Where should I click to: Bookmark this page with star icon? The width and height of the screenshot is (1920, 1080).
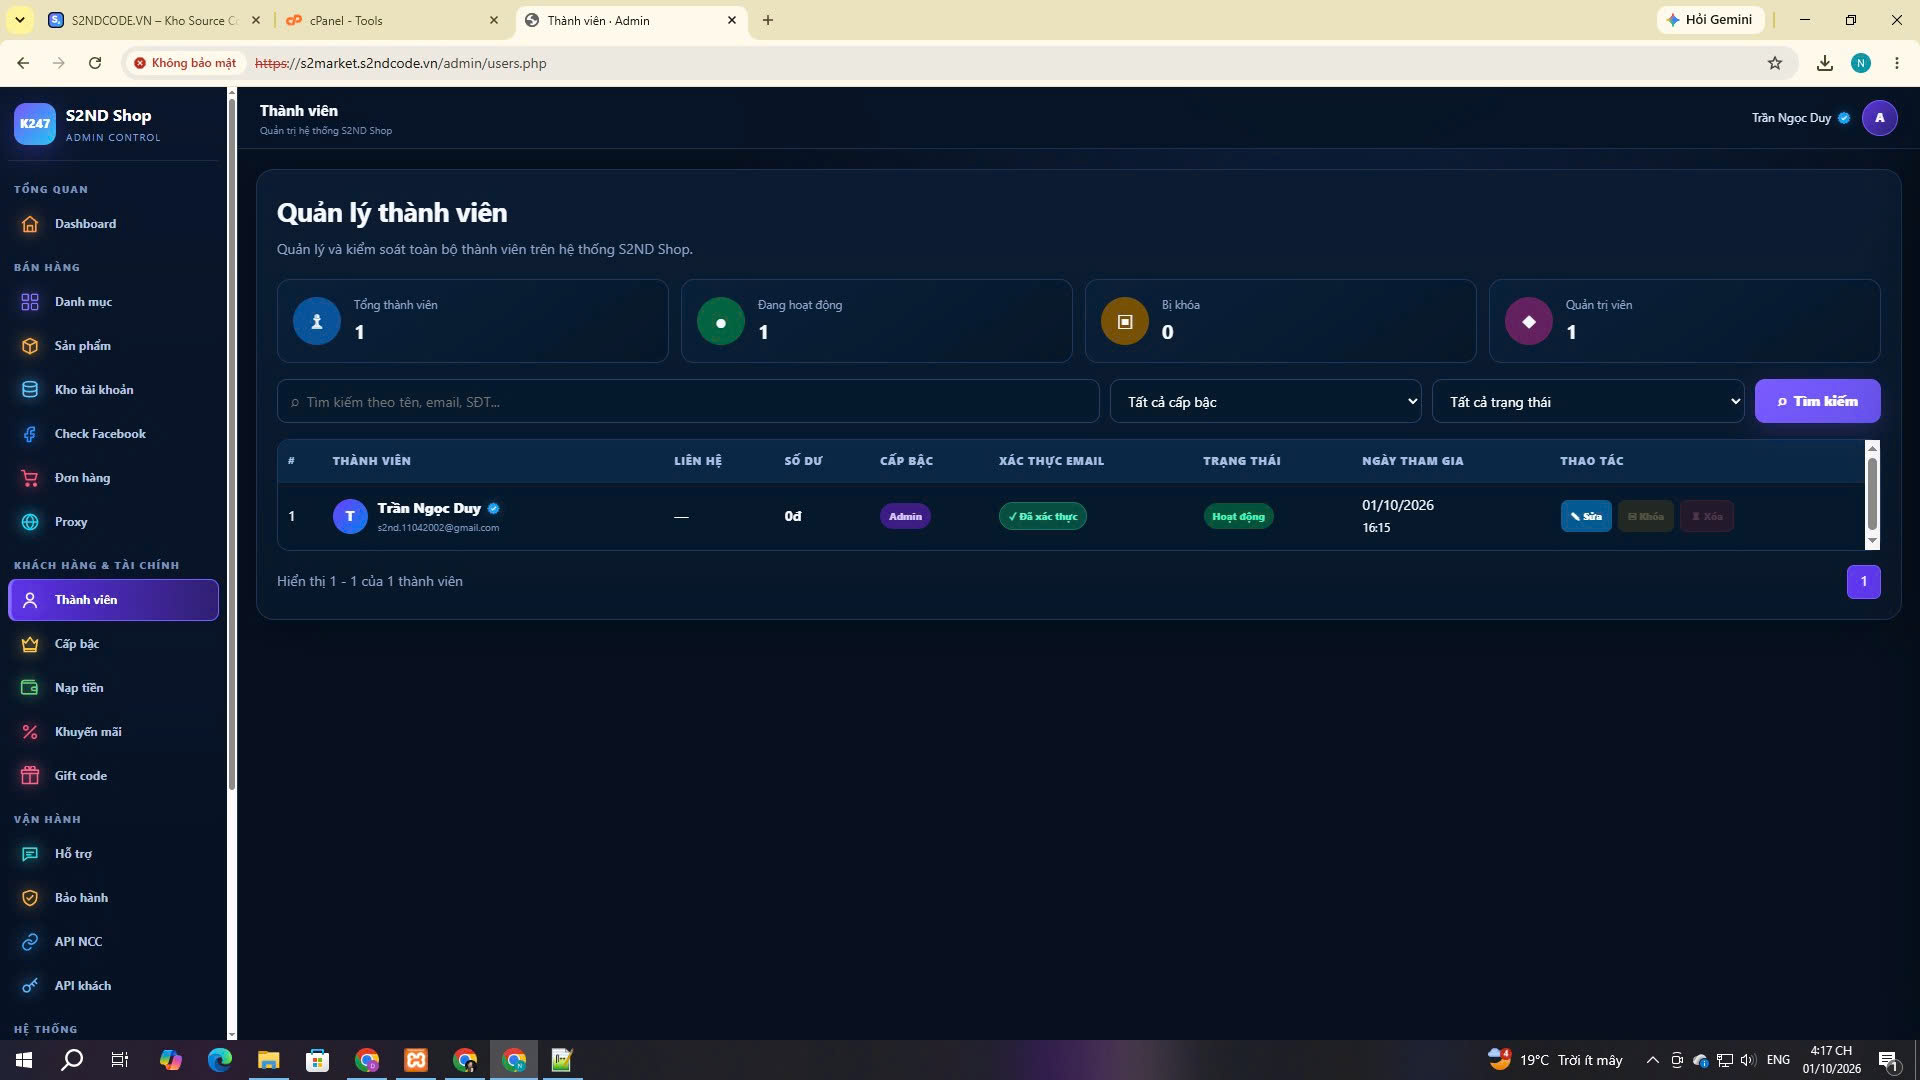point(1775,63)
